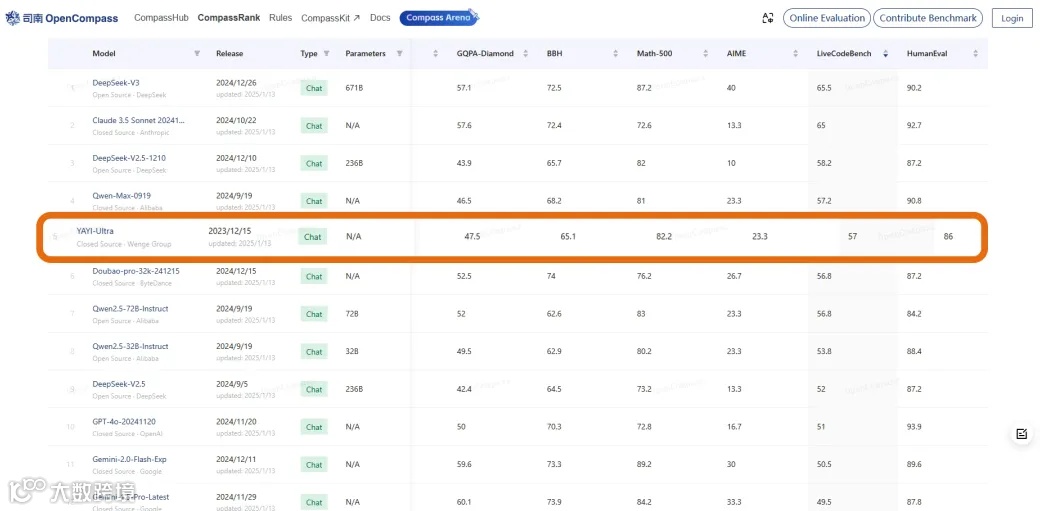Sort by LiveCodeBench score

pyautogui.click(x=885, y=54)
